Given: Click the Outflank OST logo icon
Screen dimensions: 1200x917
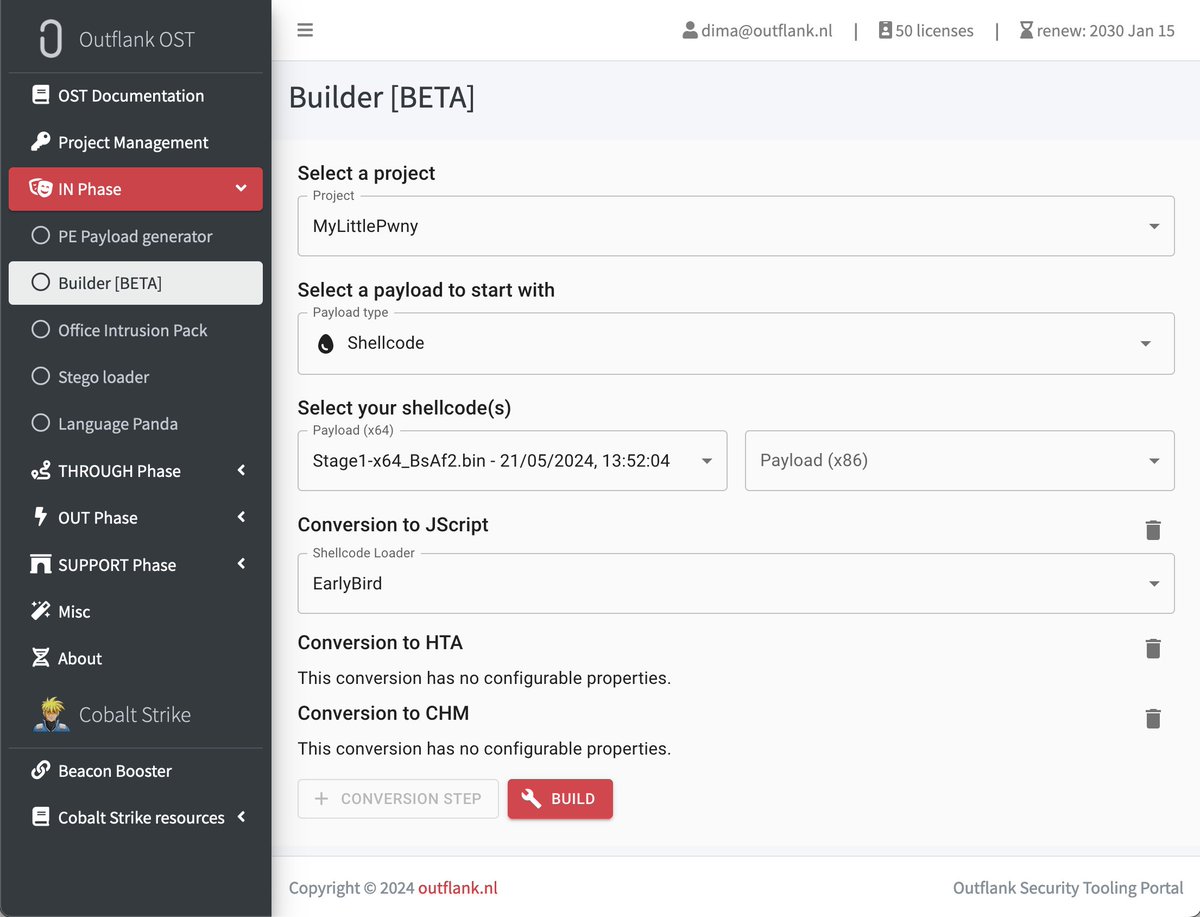Looking at the screenshot, I should click(x=50, y=38).
